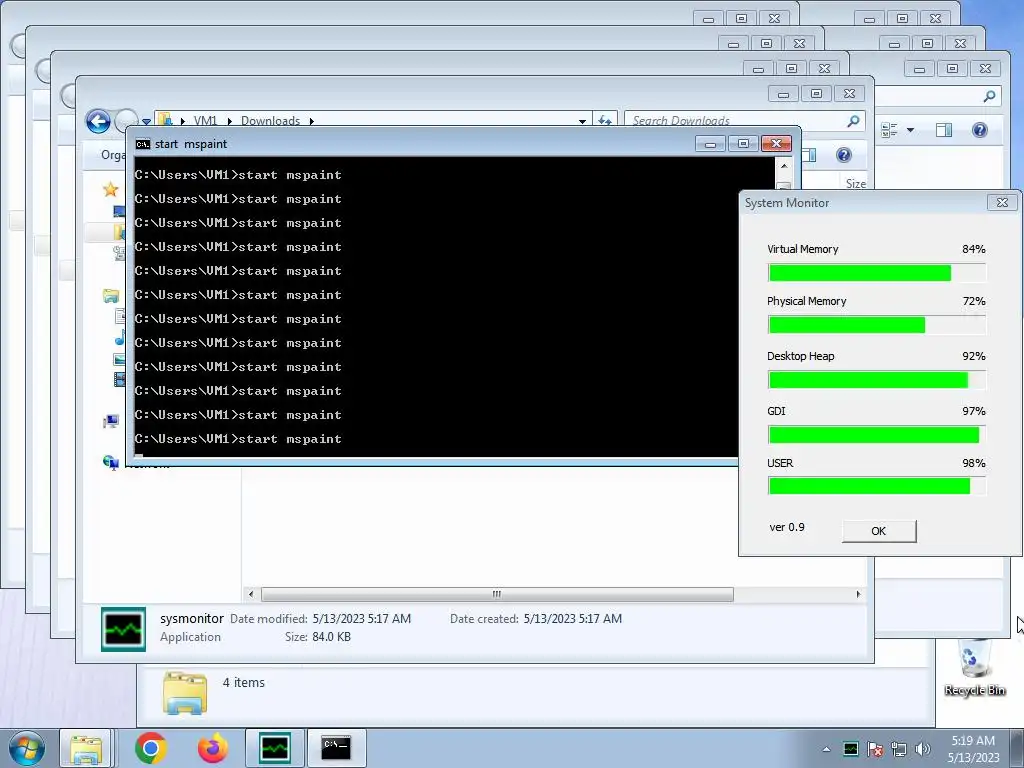Click the folder icon beside 4 items
1024x768 pixels.
click(185, 693)
